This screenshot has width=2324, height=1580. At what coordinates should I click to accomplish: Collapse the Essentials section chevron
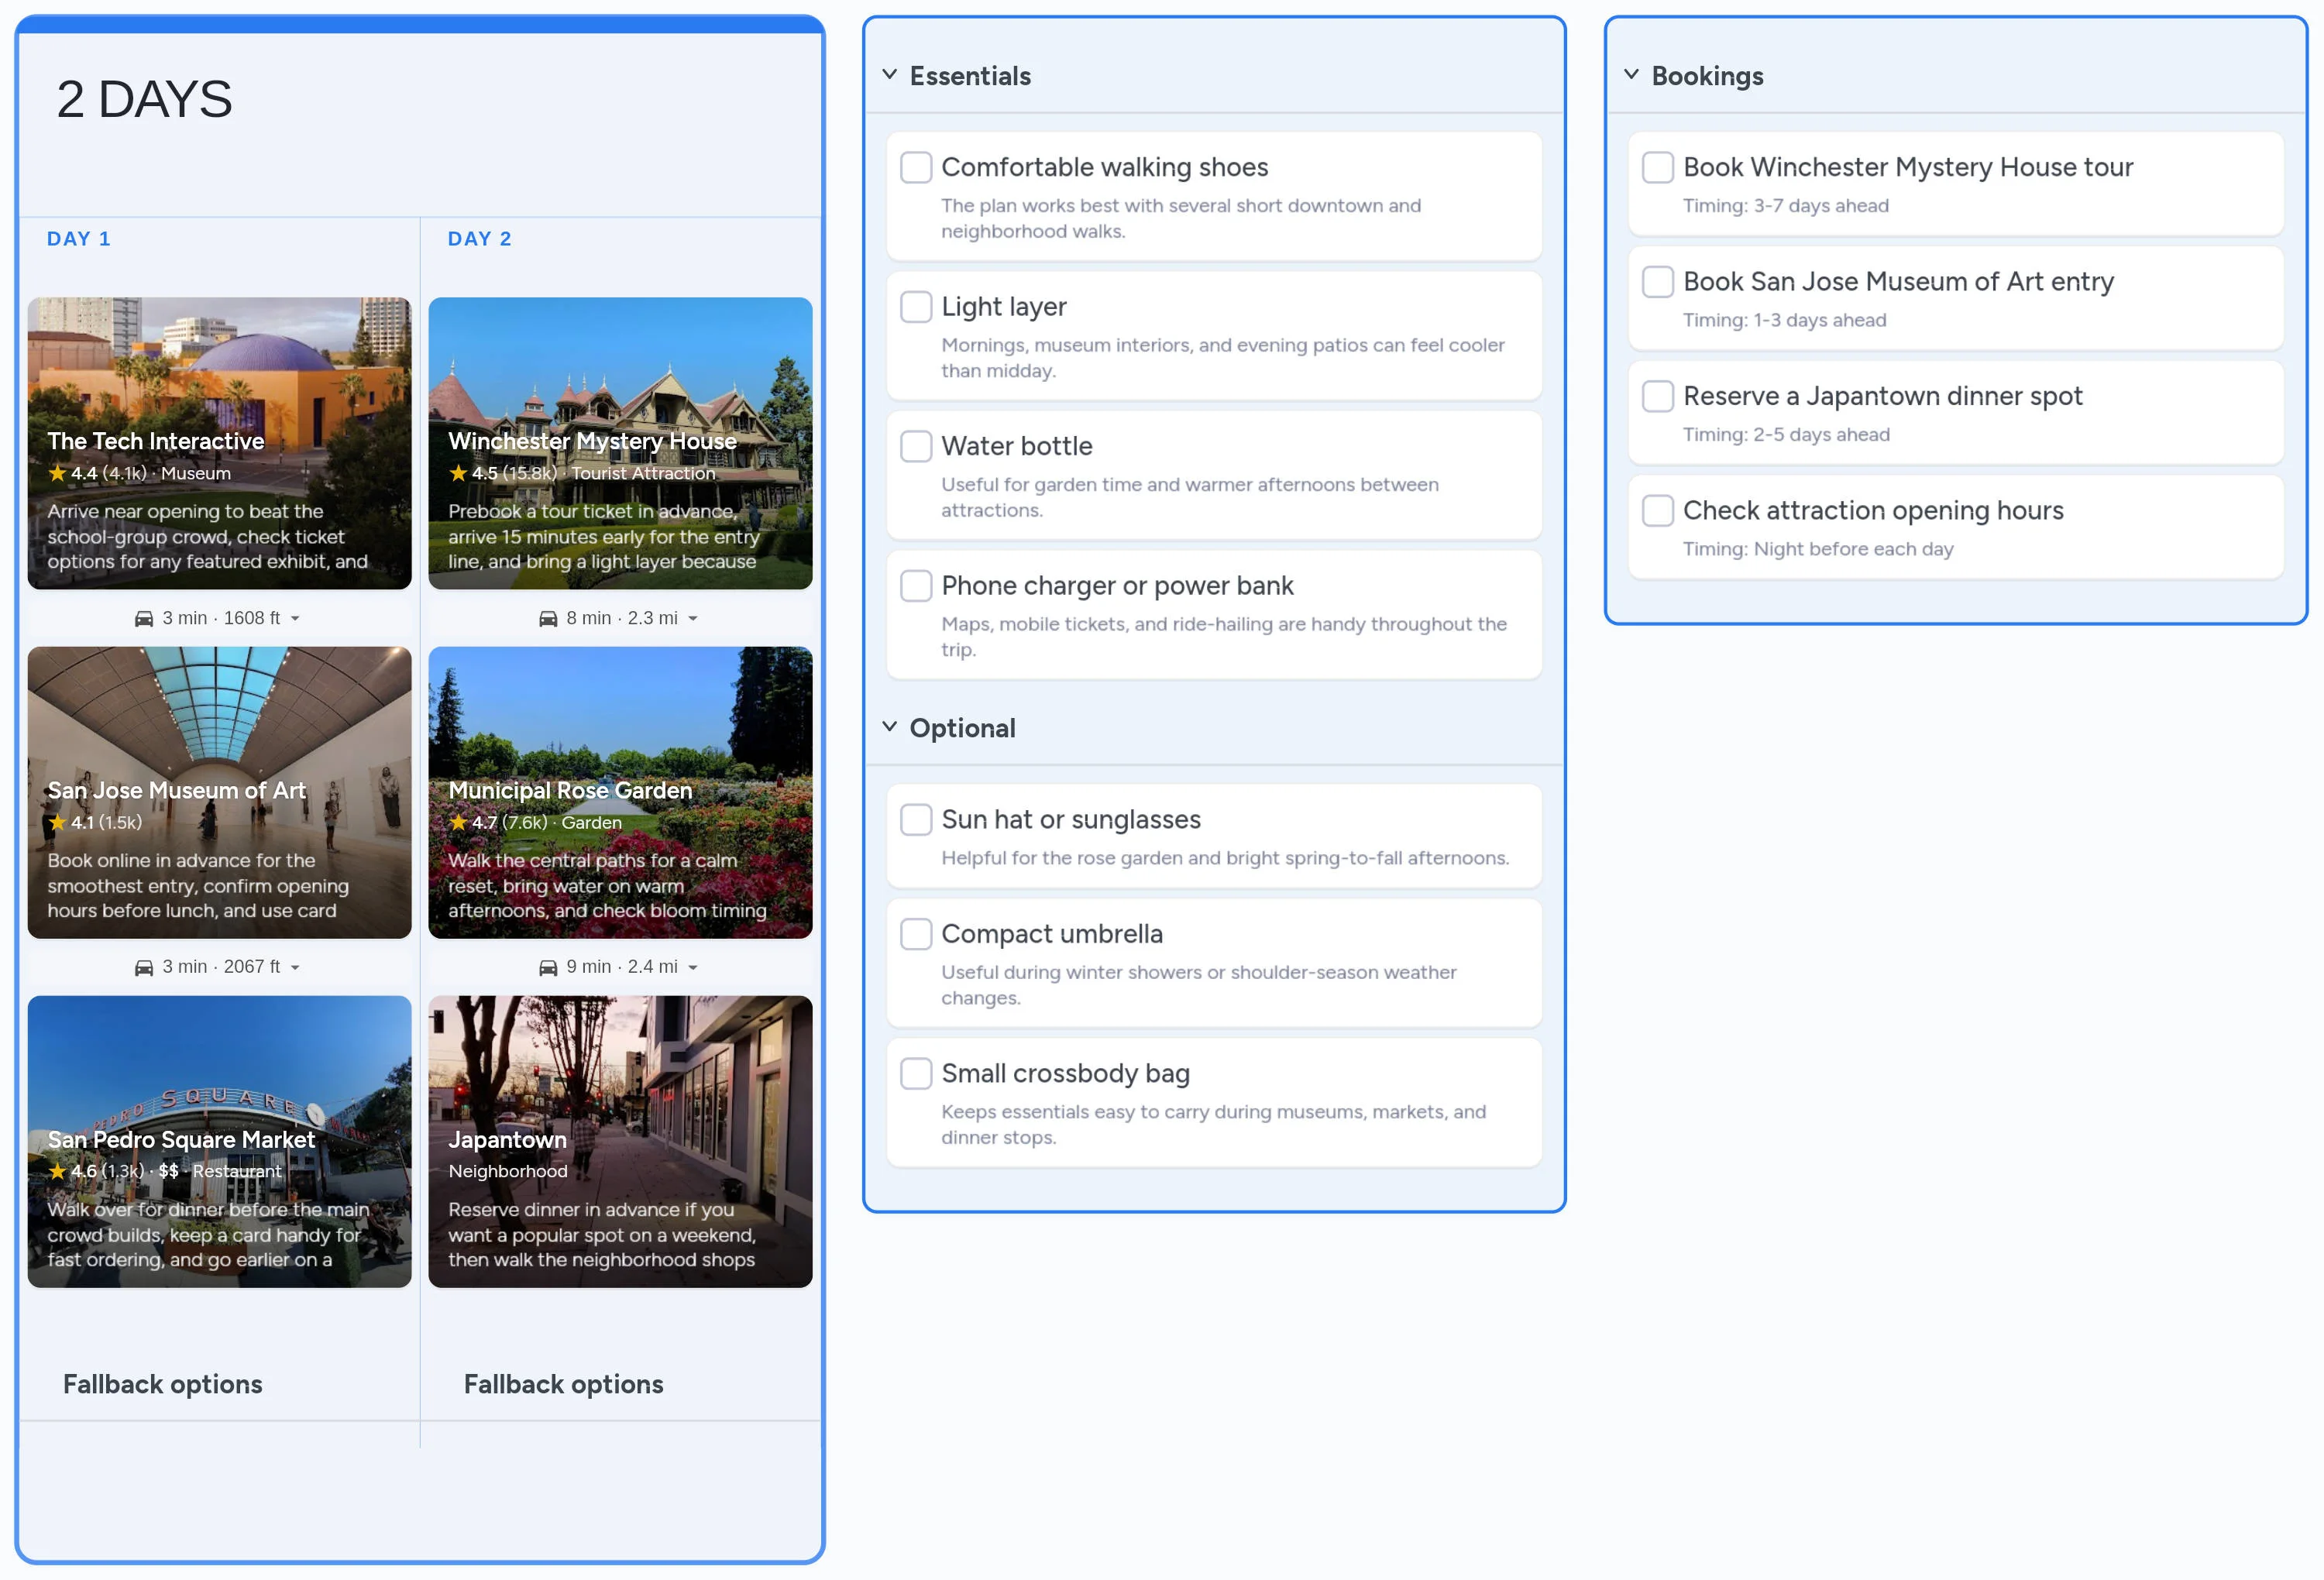tap(889, 74)
